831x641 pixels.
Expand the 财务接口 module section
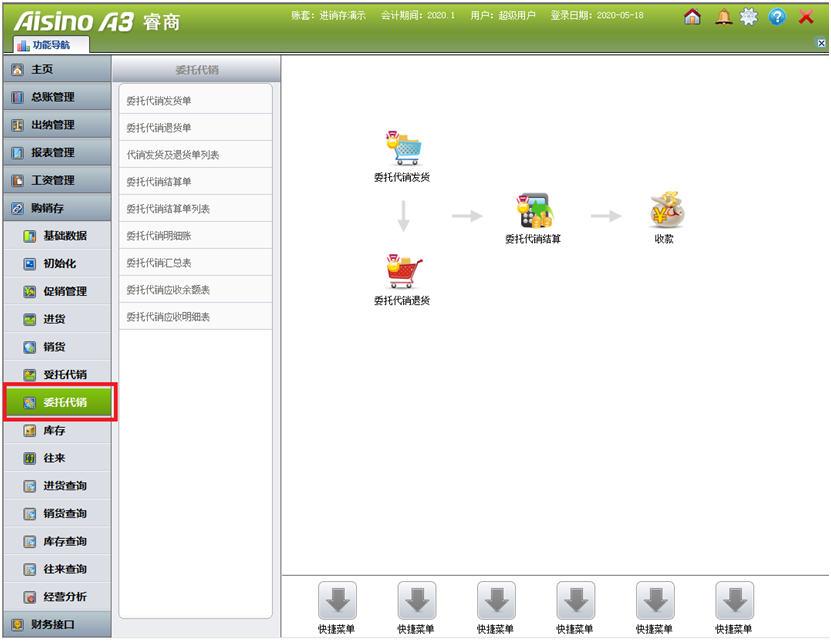(56, 625)
